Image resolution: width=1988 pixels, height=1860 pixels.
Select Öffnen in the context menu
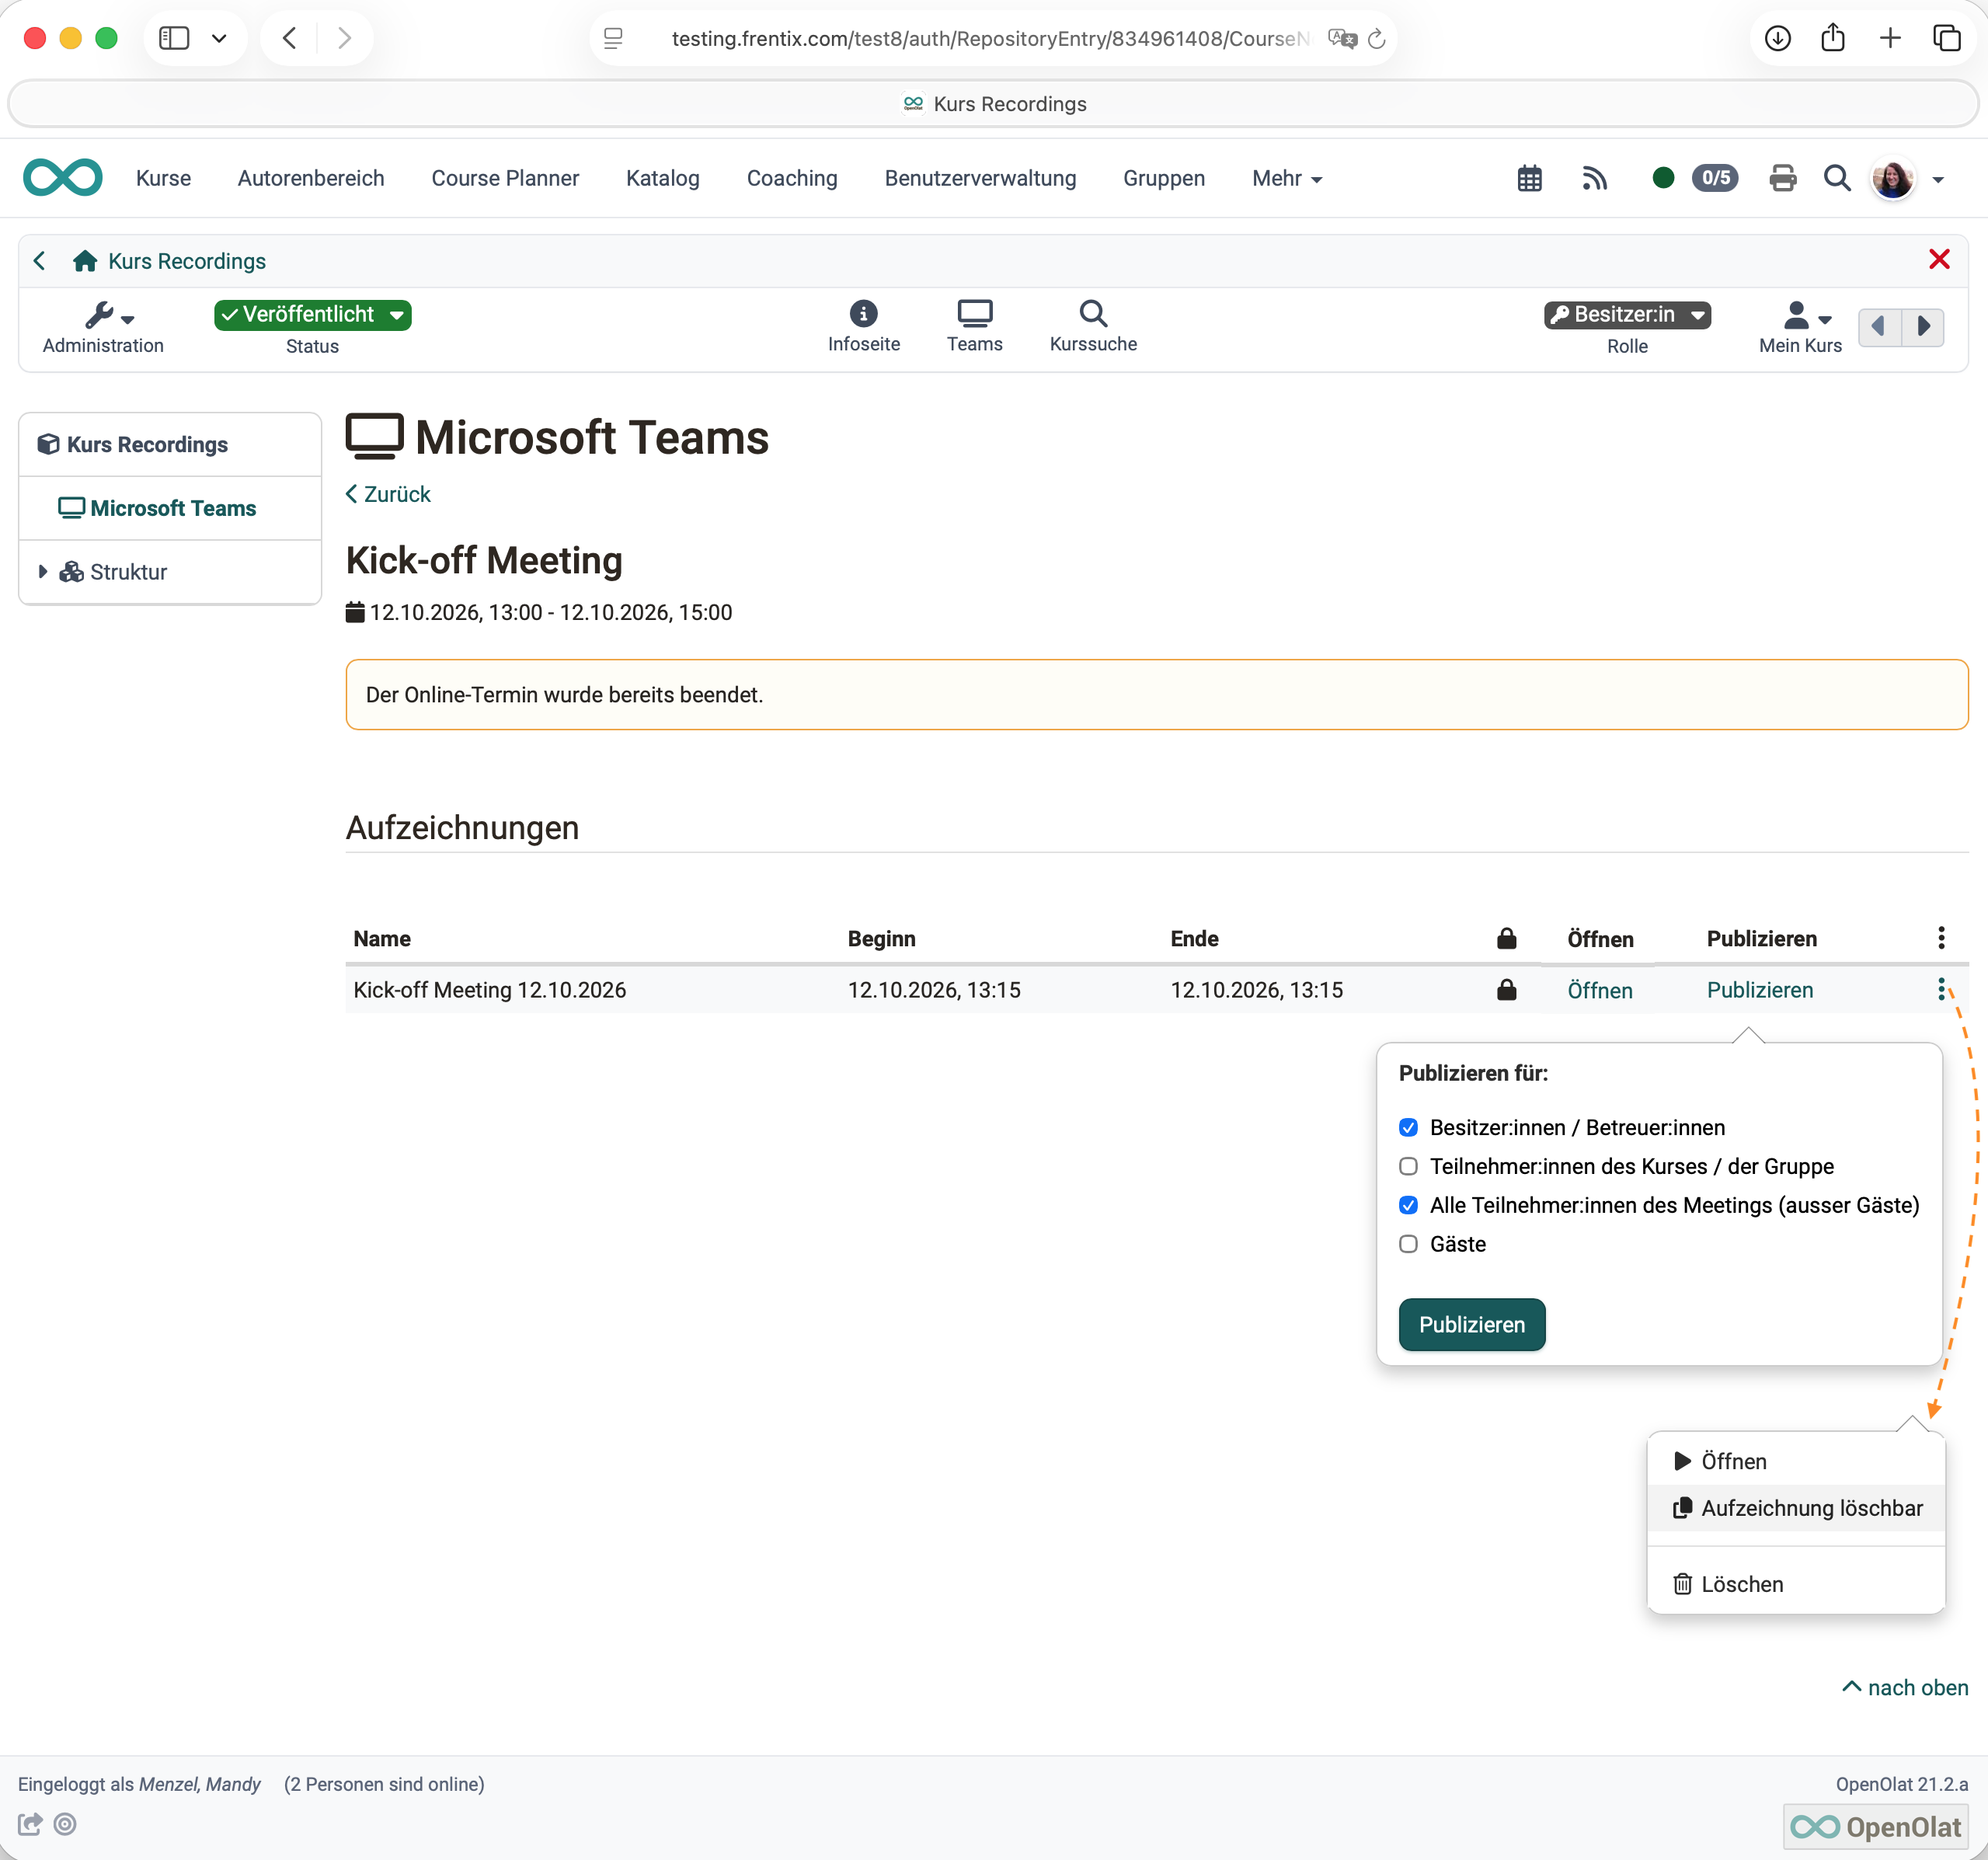click(x=1795, y=1462)
